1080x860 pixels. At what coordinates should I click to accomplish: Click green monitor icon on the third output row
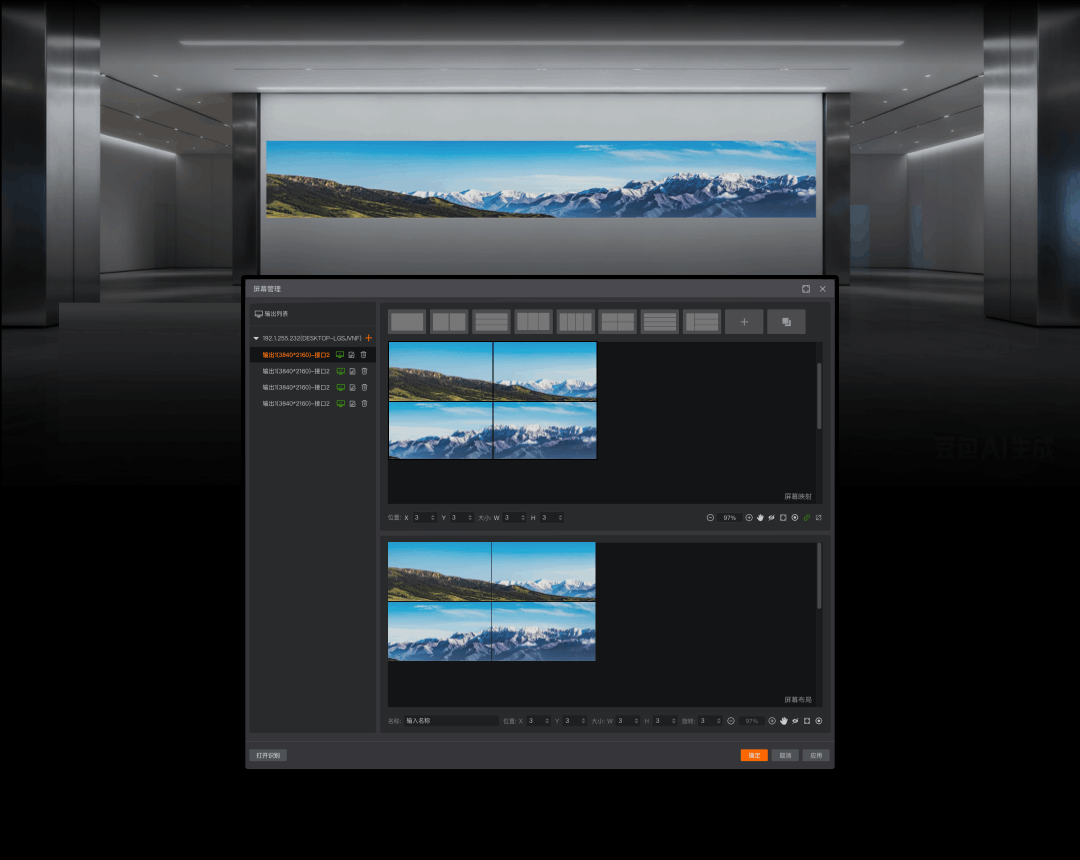pos(340,388)
